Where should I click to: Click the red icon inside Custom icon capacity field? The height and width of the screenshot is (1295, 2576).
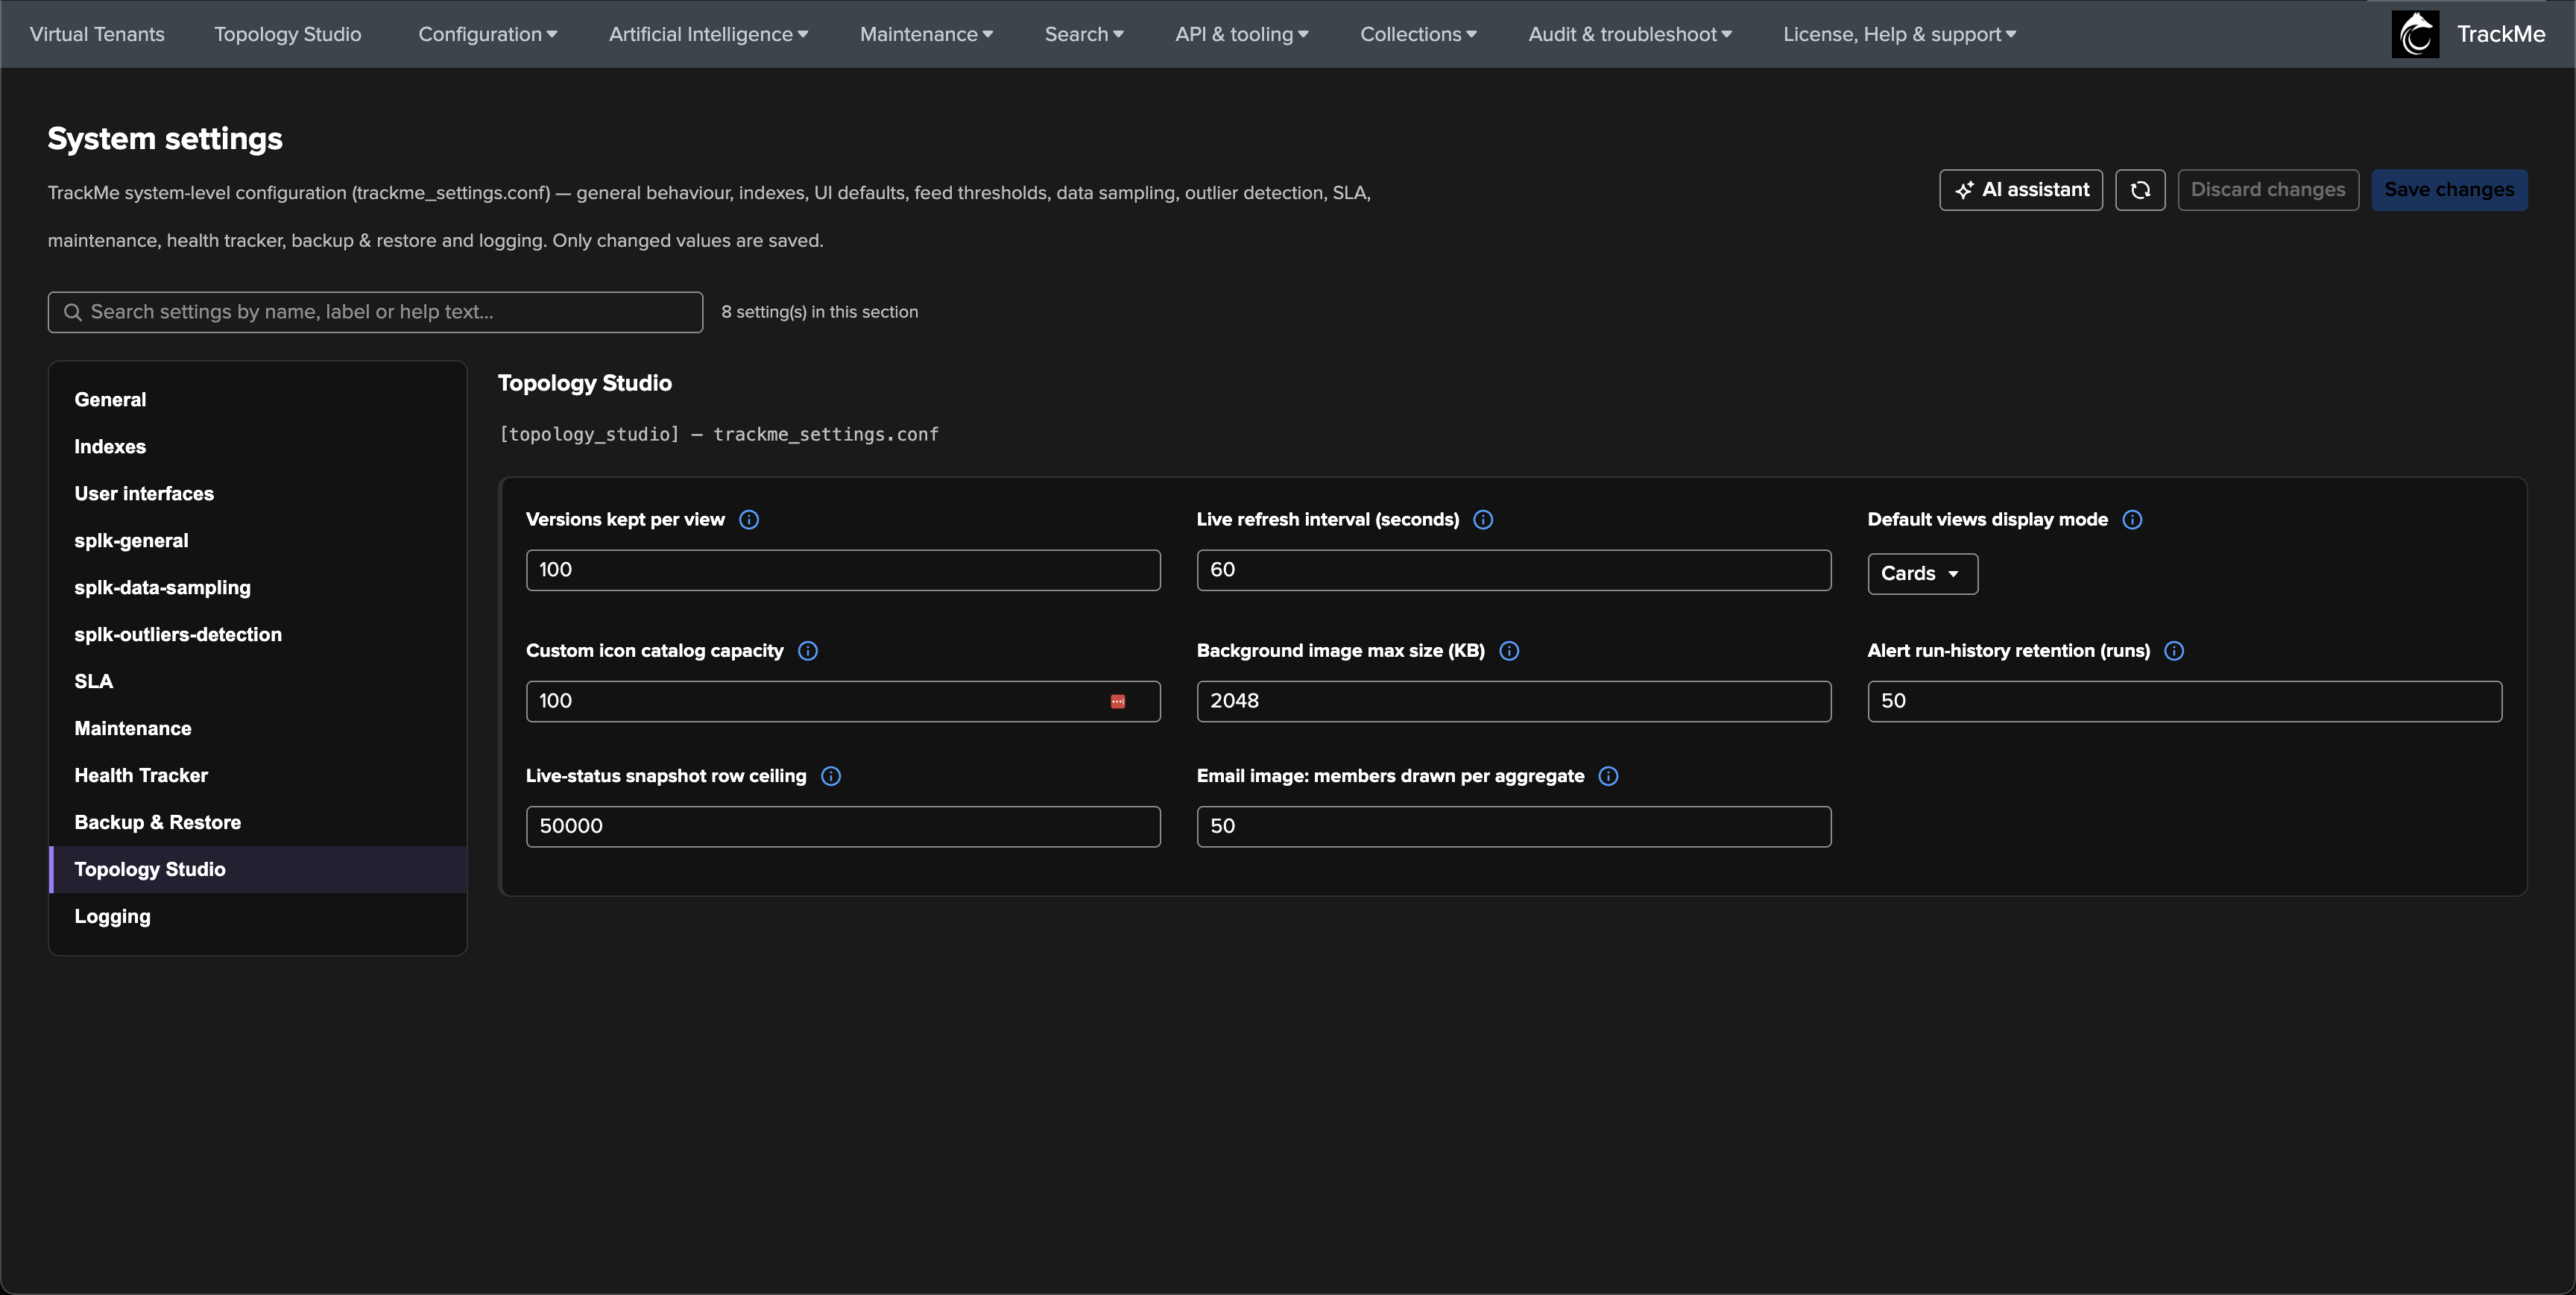pyautogui.click(x=1118, y=702)
